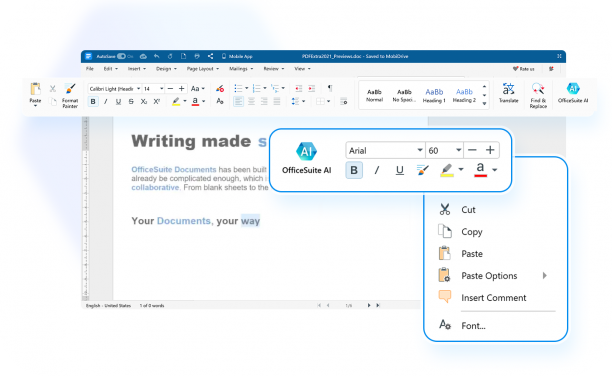
Task: Expand the styles gallery bottom arrow
Action: (484, 104)
